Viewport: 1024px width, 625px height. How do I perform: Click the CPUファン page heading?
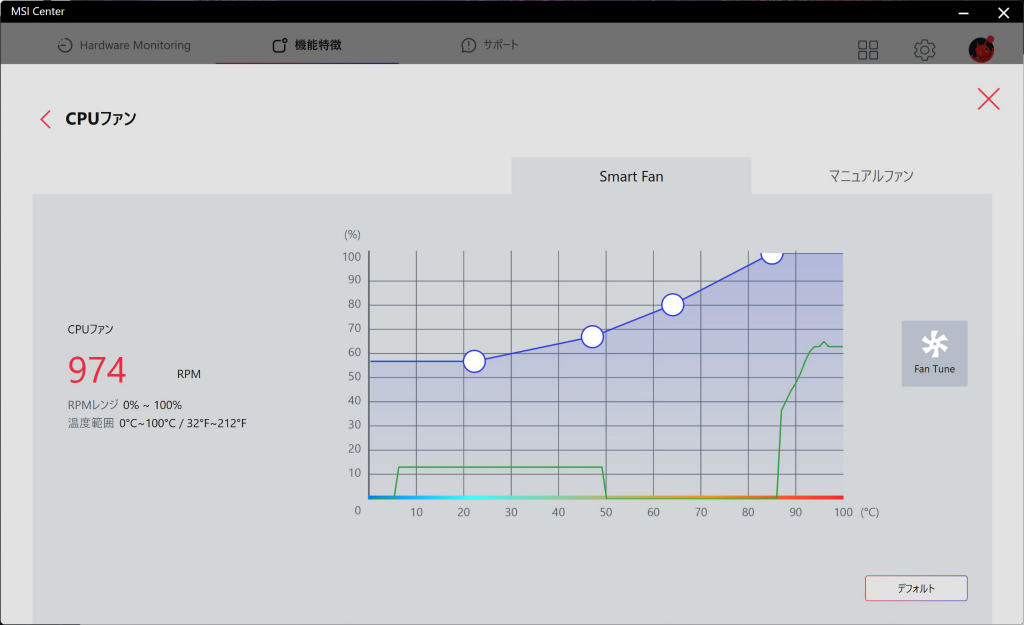pos(101,119)
